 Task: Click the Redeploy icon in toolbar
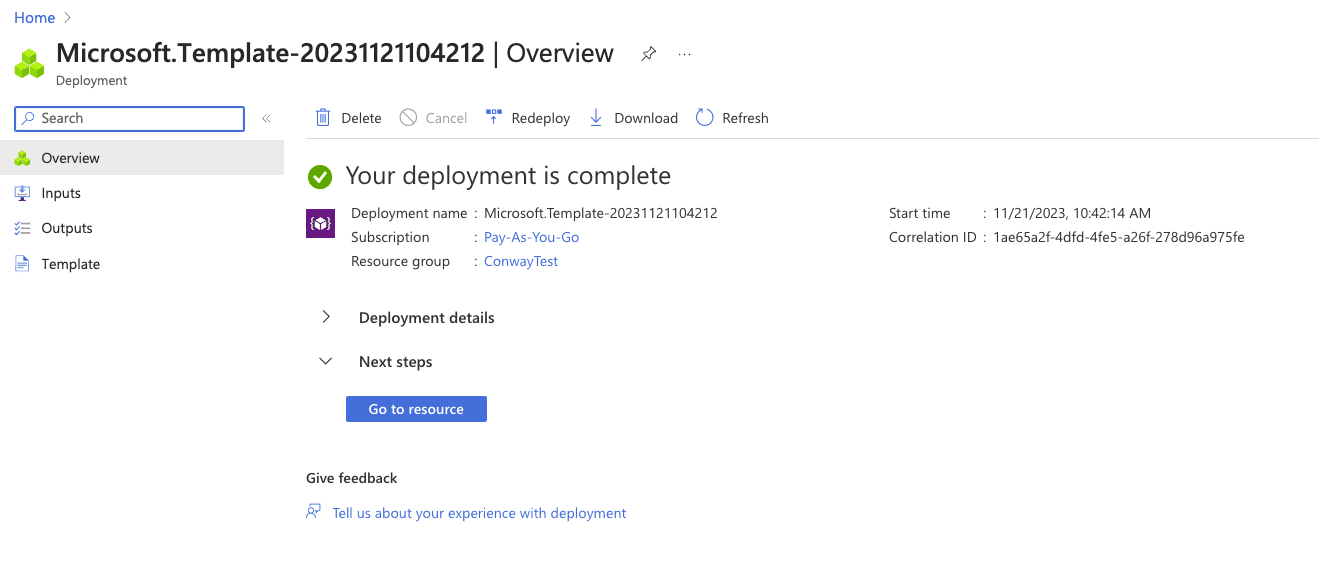click(494, 118)
